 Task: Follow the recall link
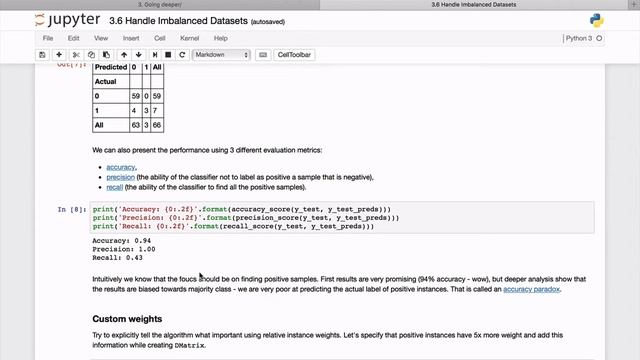[115, 187]
